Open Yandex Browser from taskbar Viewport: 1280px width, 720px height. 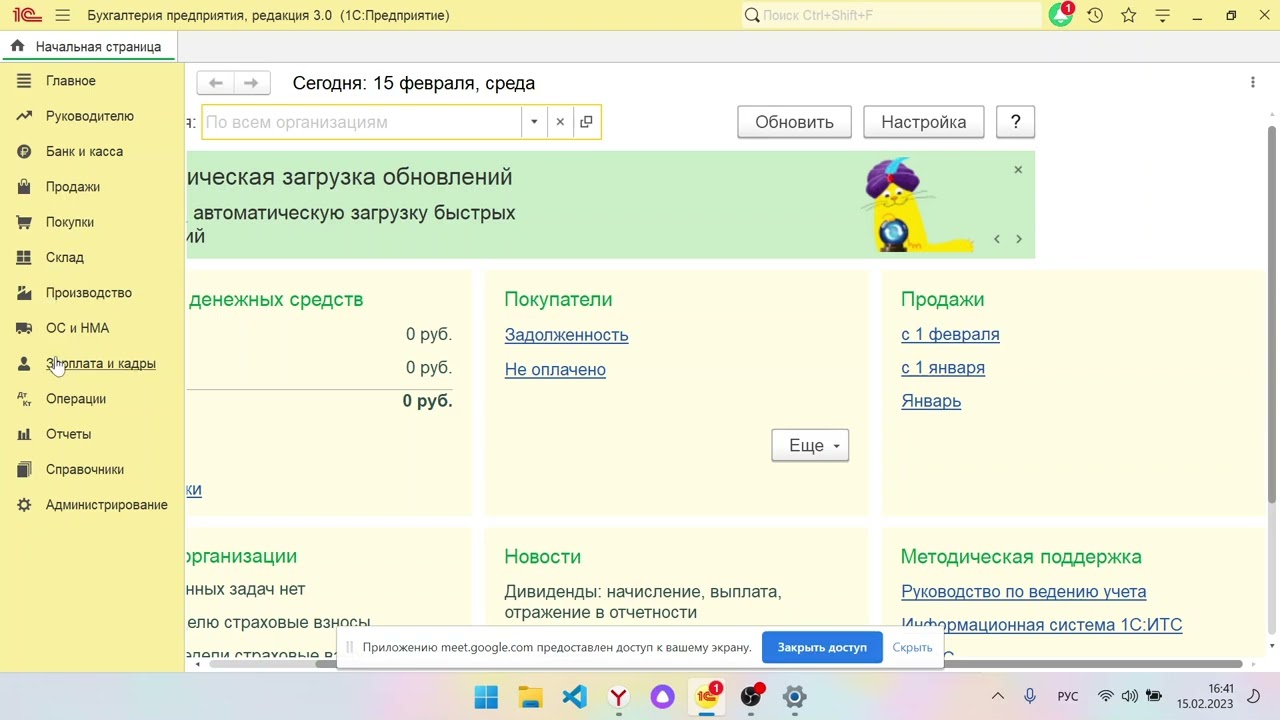point(619,697)
